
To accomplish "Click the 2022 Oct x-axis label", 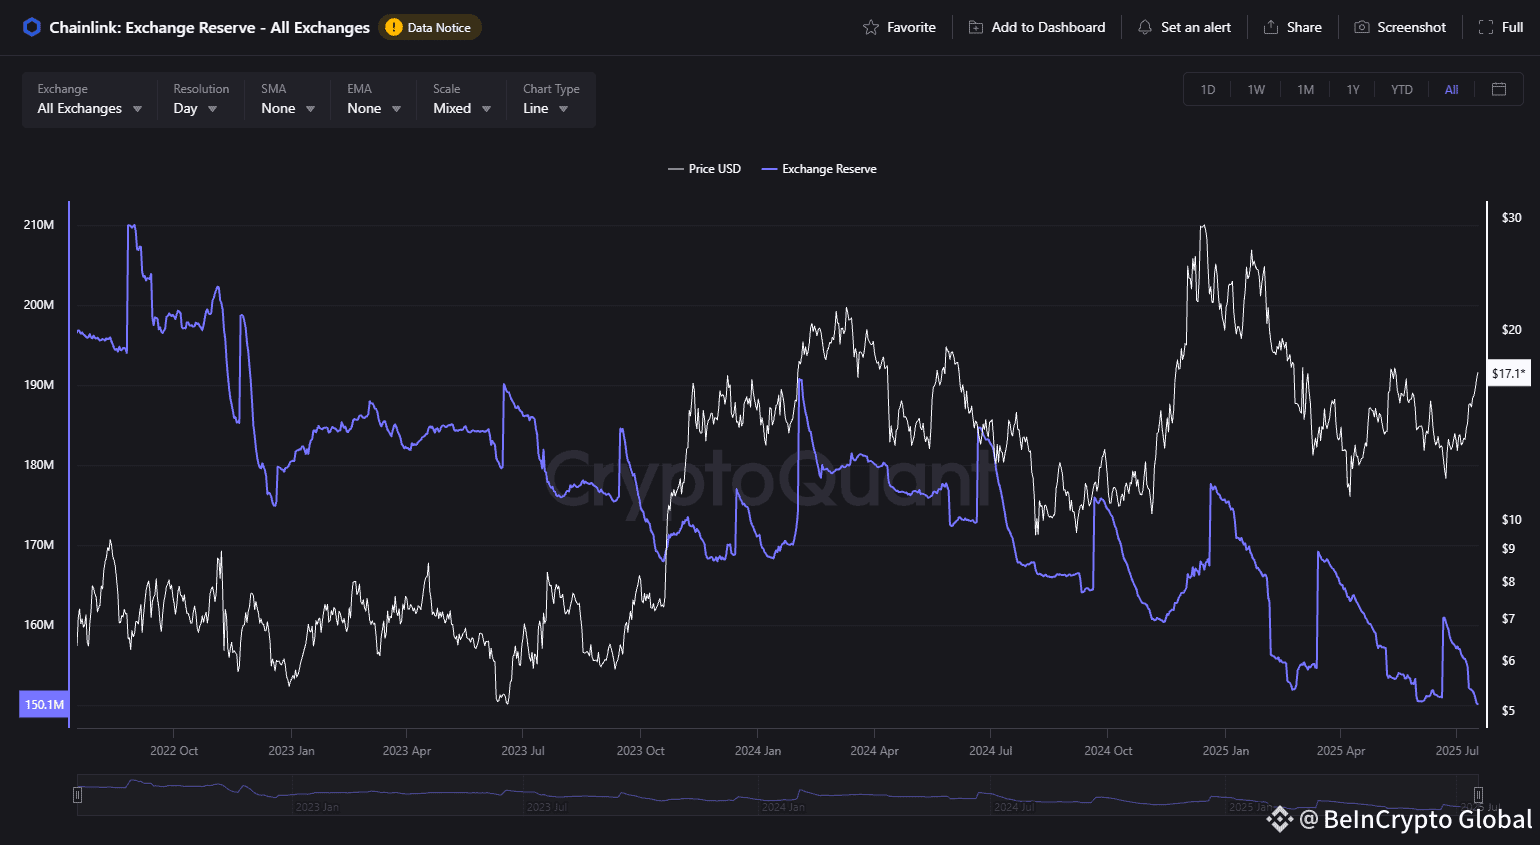I will [174, 750].
